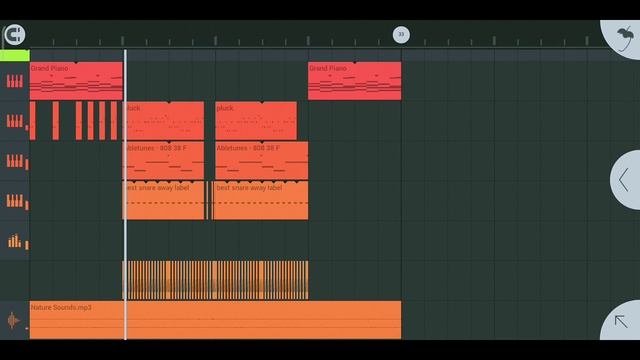Select the Grand Piano track icon
Viewport: 640px width, 360px height.
pos(15,81)
